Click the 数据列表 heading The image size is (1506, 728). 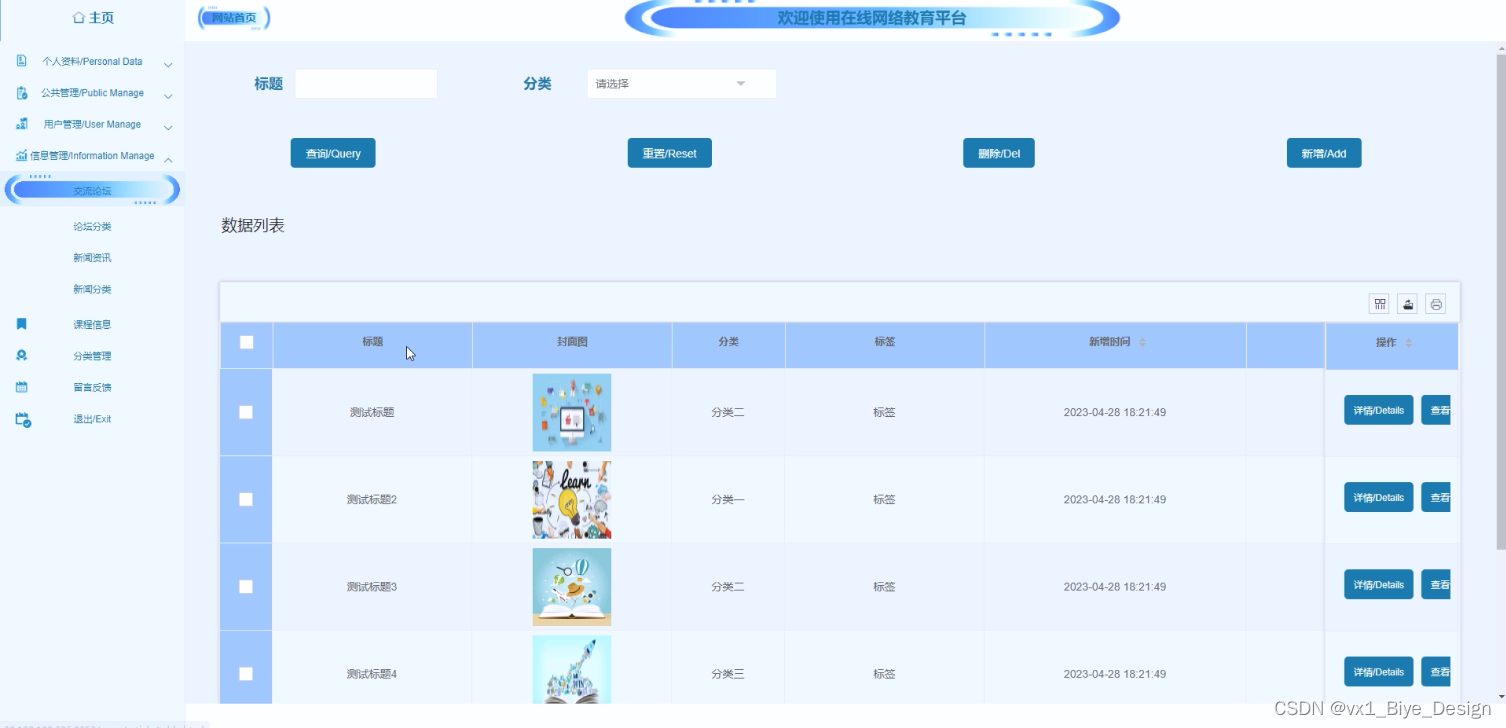[x=253, y=226]
